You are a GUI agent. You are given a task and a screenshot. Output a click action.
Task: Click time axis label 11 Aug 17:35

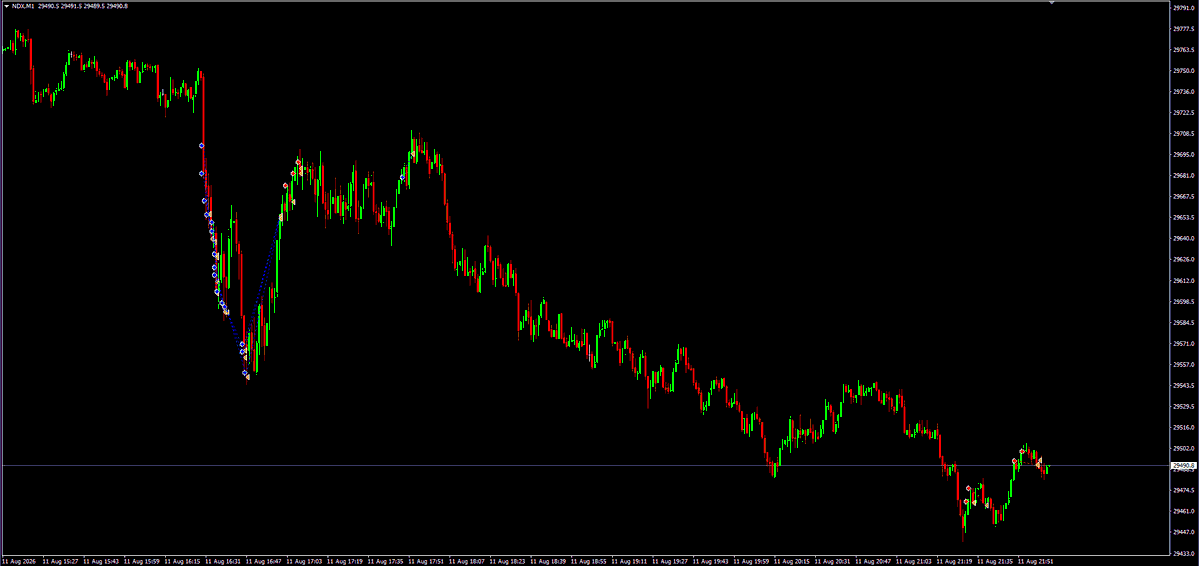tap(387, 561)
